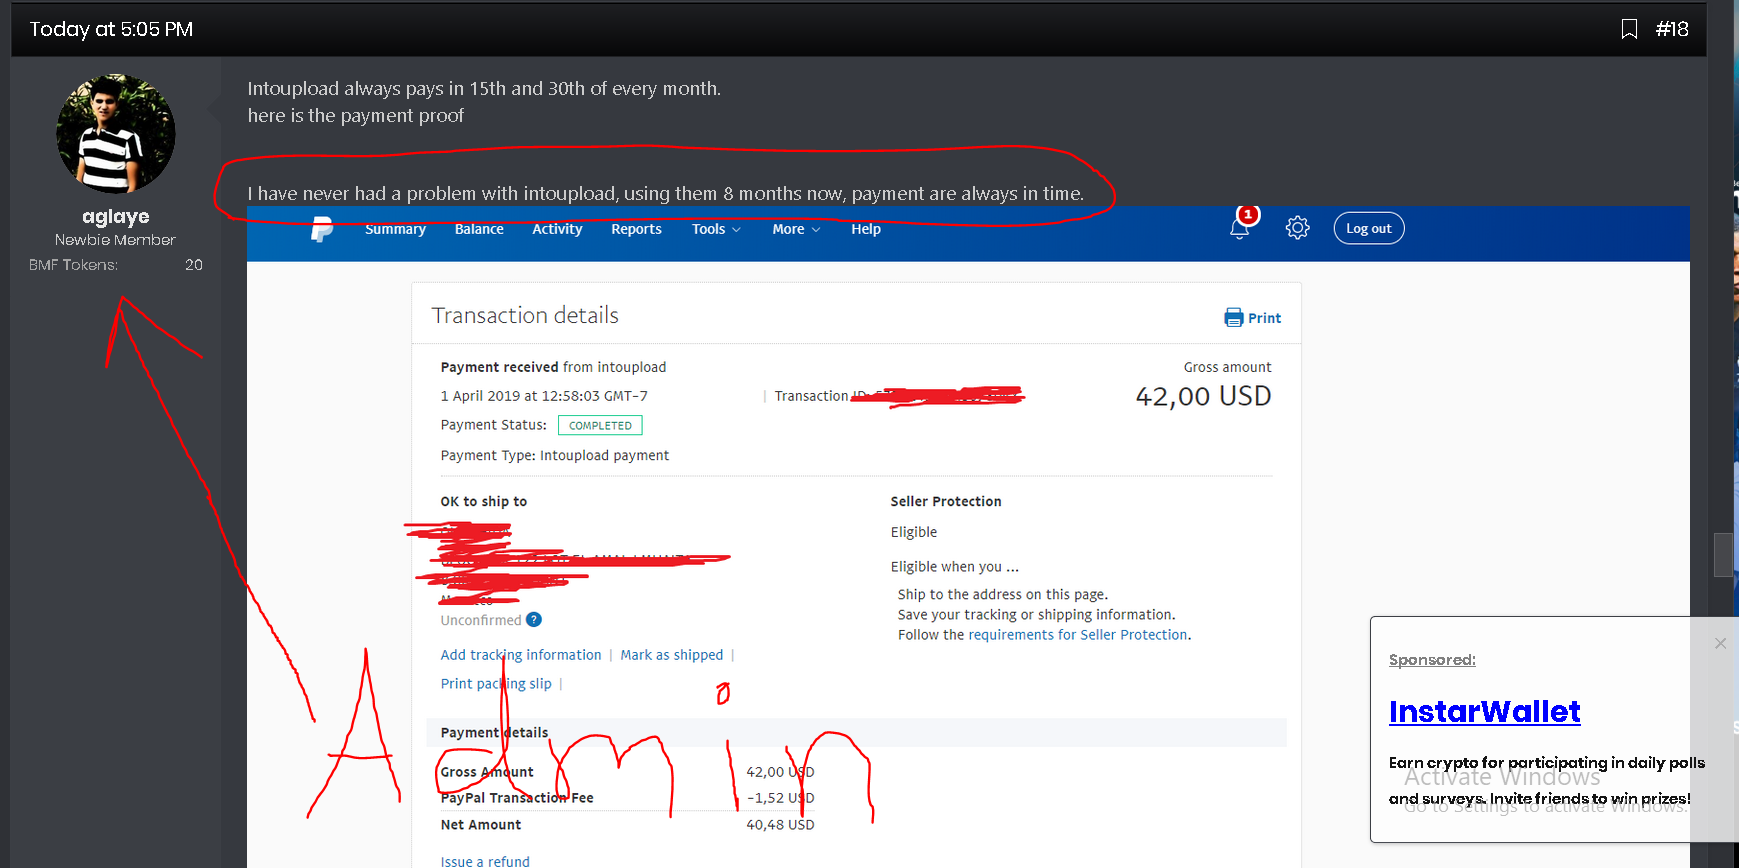Click Issue a refund link
Image resolution: width=1739 pixels, height=868 pixels.
click(485, 861)
